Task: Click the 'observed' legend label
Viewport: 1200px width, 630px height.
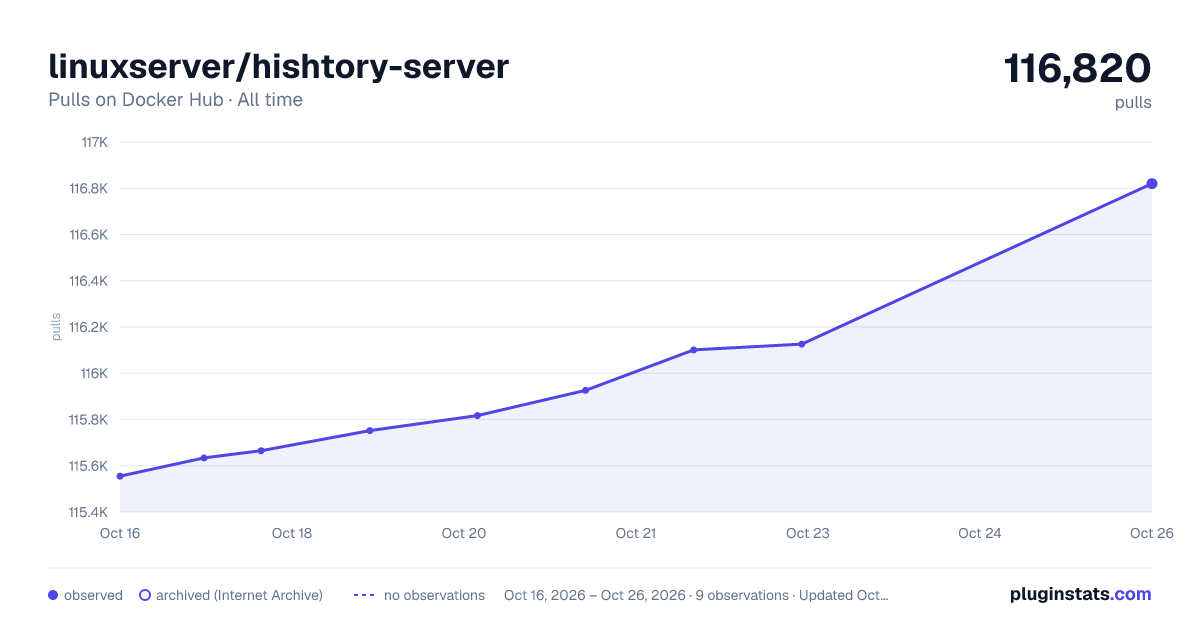Action: pyautogui.click(x=93, y=595)
